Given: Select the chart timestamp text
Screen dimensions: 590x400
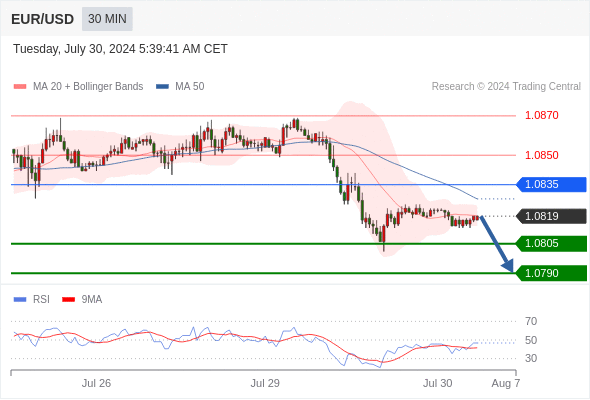Looking at the screenshot, I should point(120,49).
